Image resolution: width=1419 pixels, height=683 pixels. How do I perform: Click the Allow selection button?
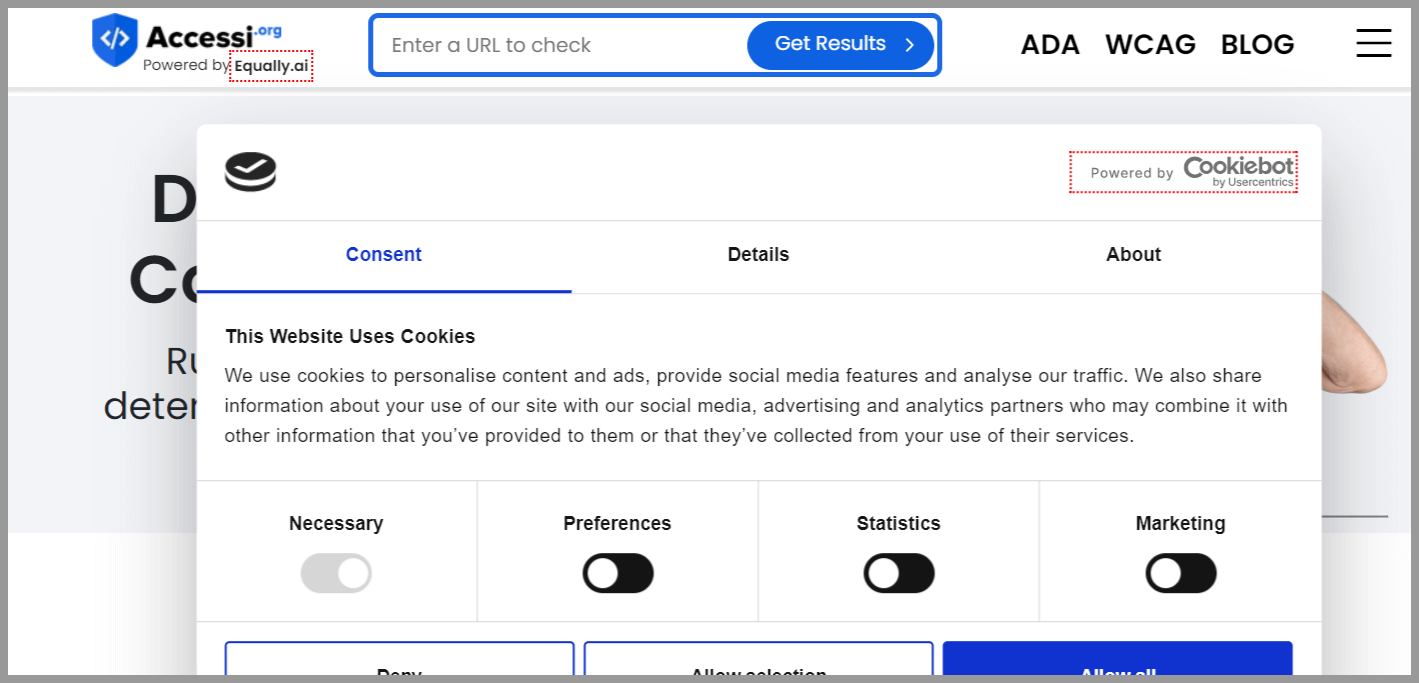pyautogui.click(x=759, y=662)
